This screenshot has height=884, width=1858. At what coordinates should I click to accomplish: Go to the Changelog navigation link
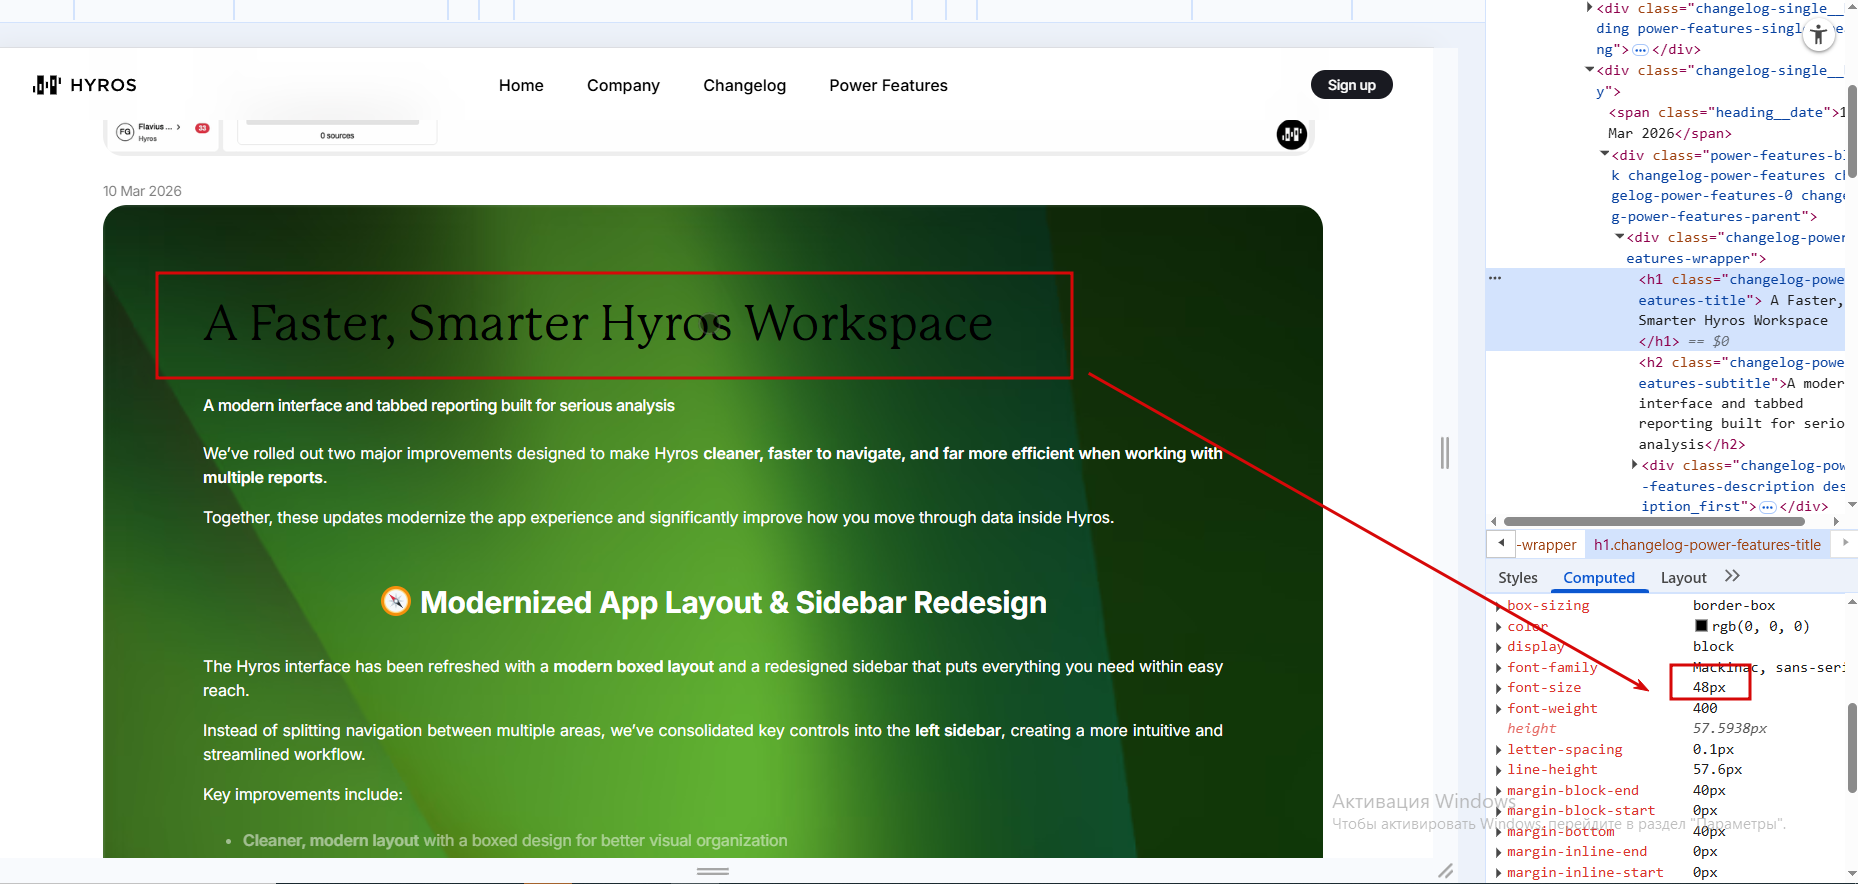744,86
